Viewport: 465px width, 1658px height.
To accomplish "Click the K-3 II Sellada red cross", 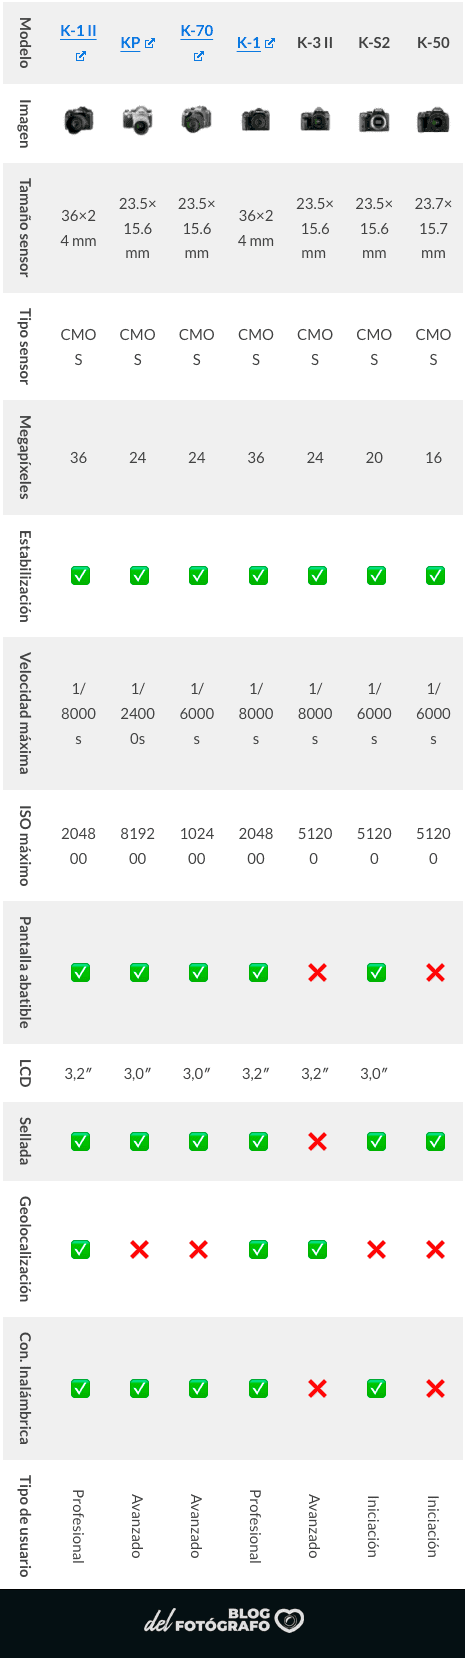I will [x=317, y=1141].
